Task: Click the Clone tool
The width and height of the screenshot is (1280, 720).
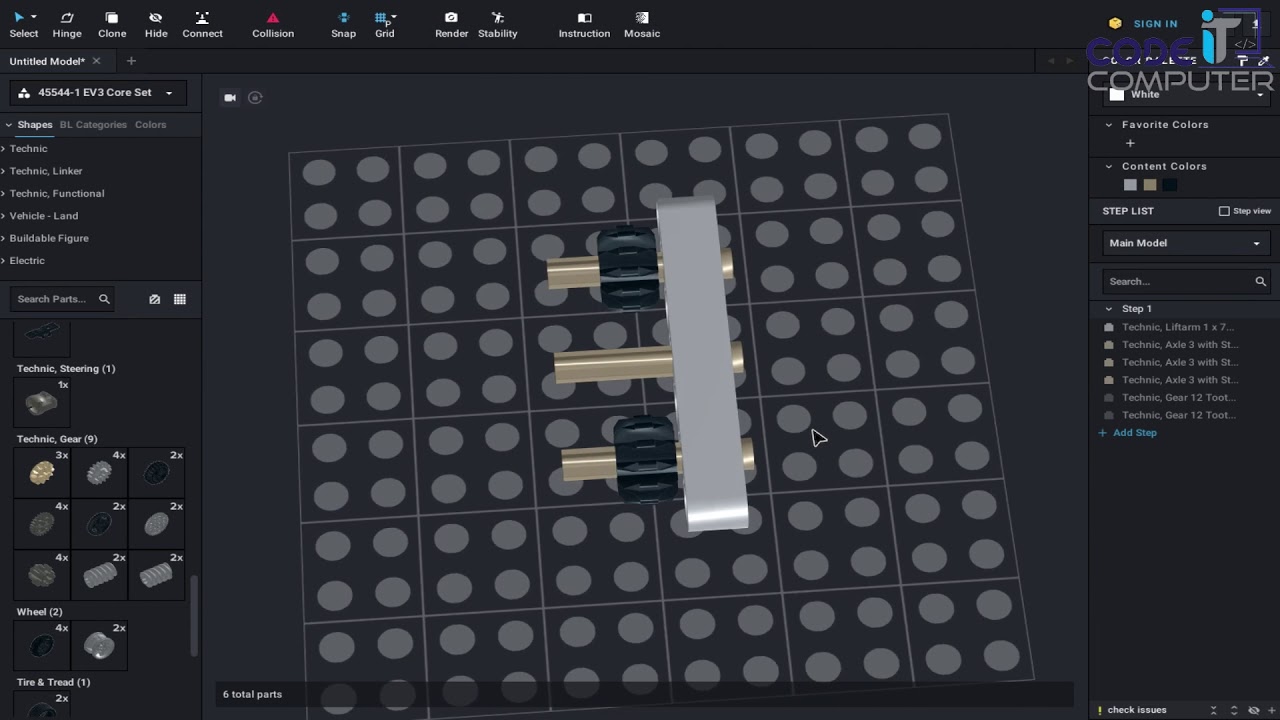Action: (112, 24)
